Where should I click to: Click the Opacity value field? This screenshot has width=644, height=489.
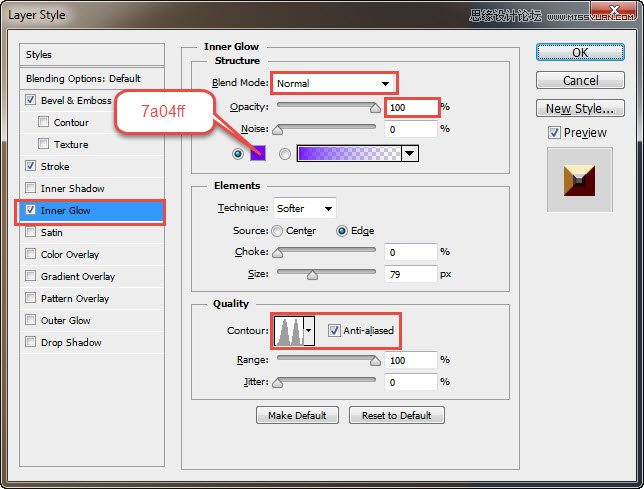[411, 108]
